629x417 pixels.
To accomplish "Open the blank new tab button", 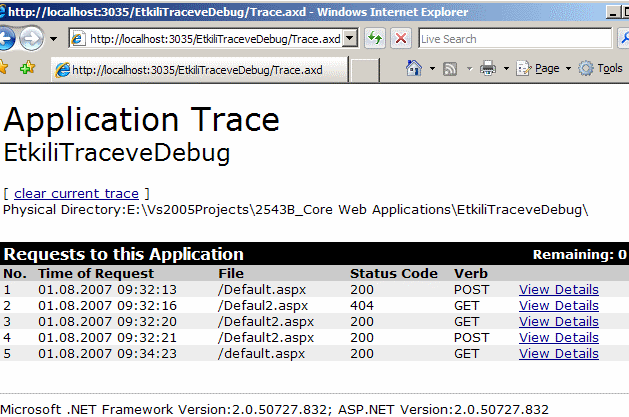I will point(364,70).
